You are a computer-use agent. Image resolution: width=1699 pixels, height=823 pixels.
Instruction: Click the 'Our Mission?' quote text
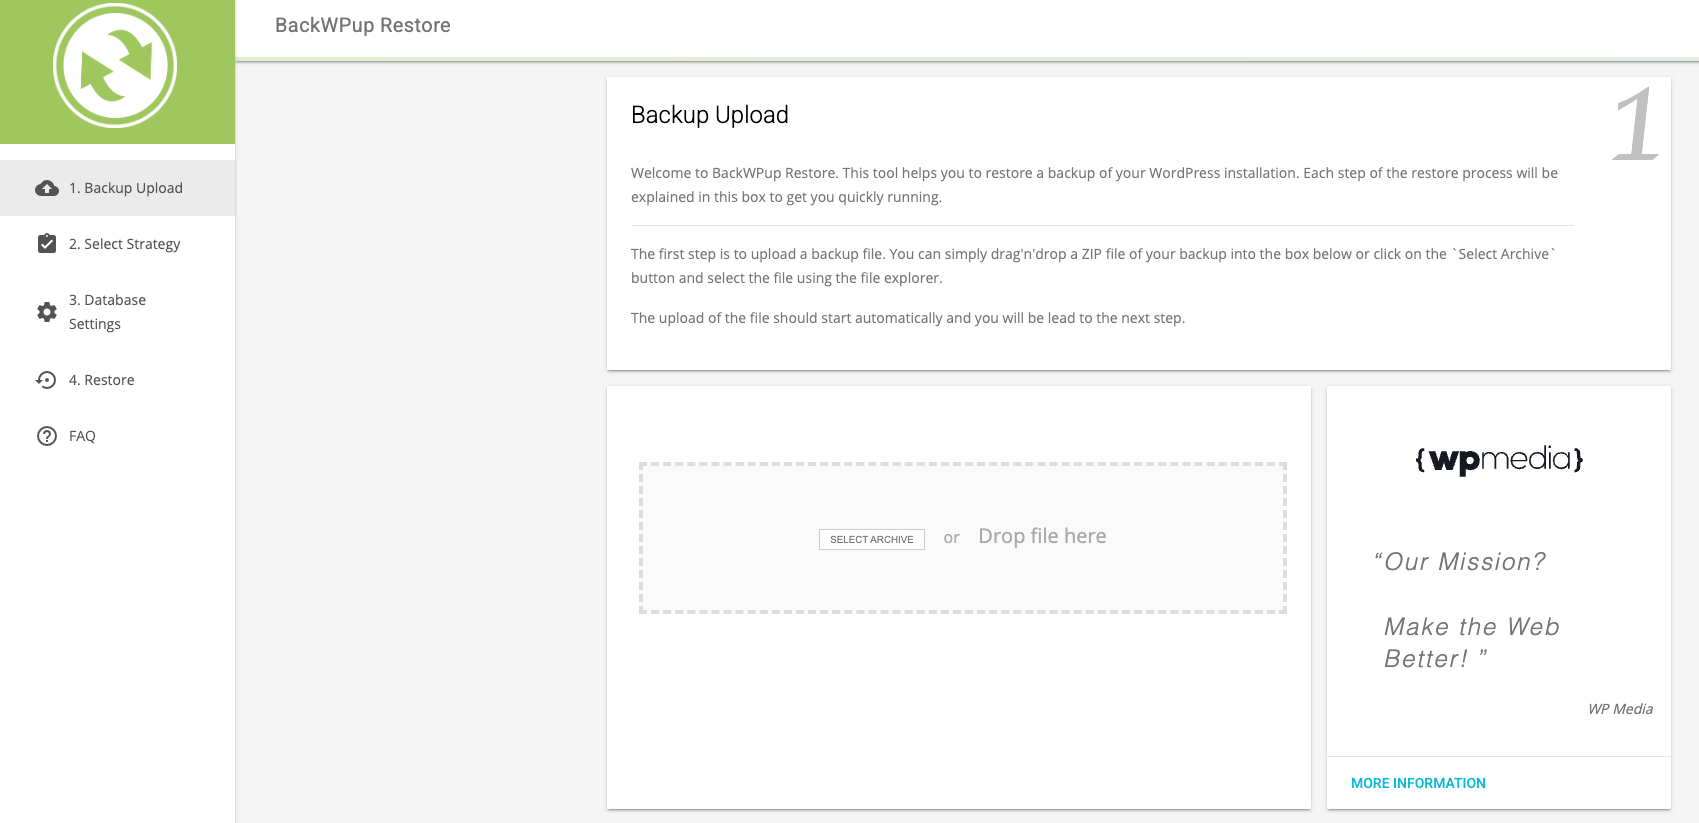(x=1460, y=562)
